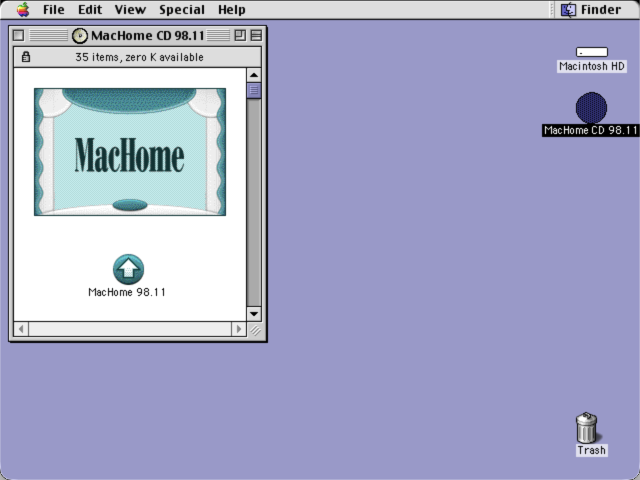Click the horizontal scroll right arrow

(x=239, y=329)
